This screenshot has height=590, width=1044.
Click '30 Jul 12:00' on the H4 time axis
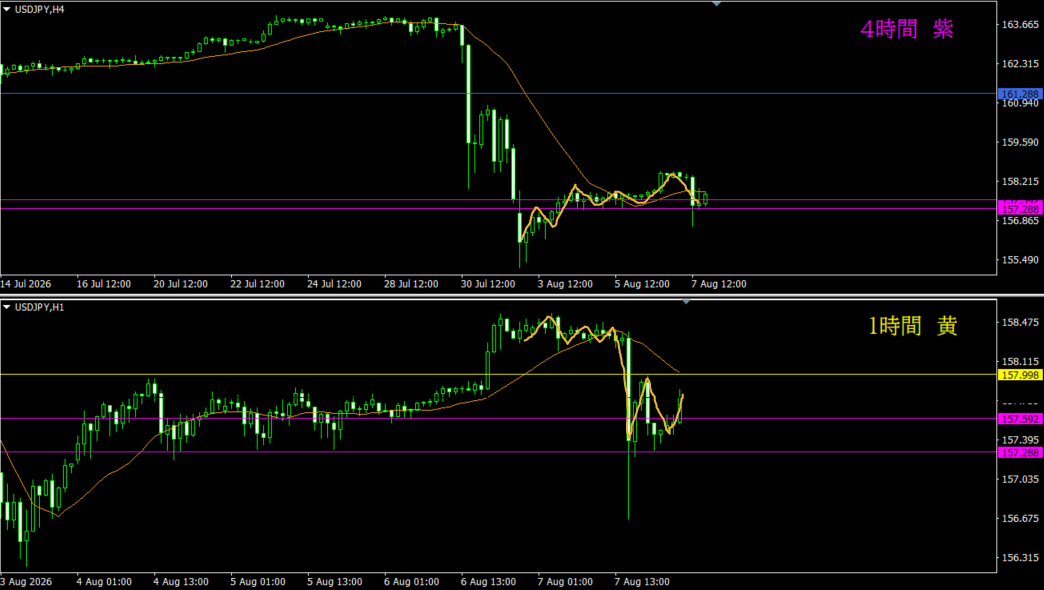488,284
